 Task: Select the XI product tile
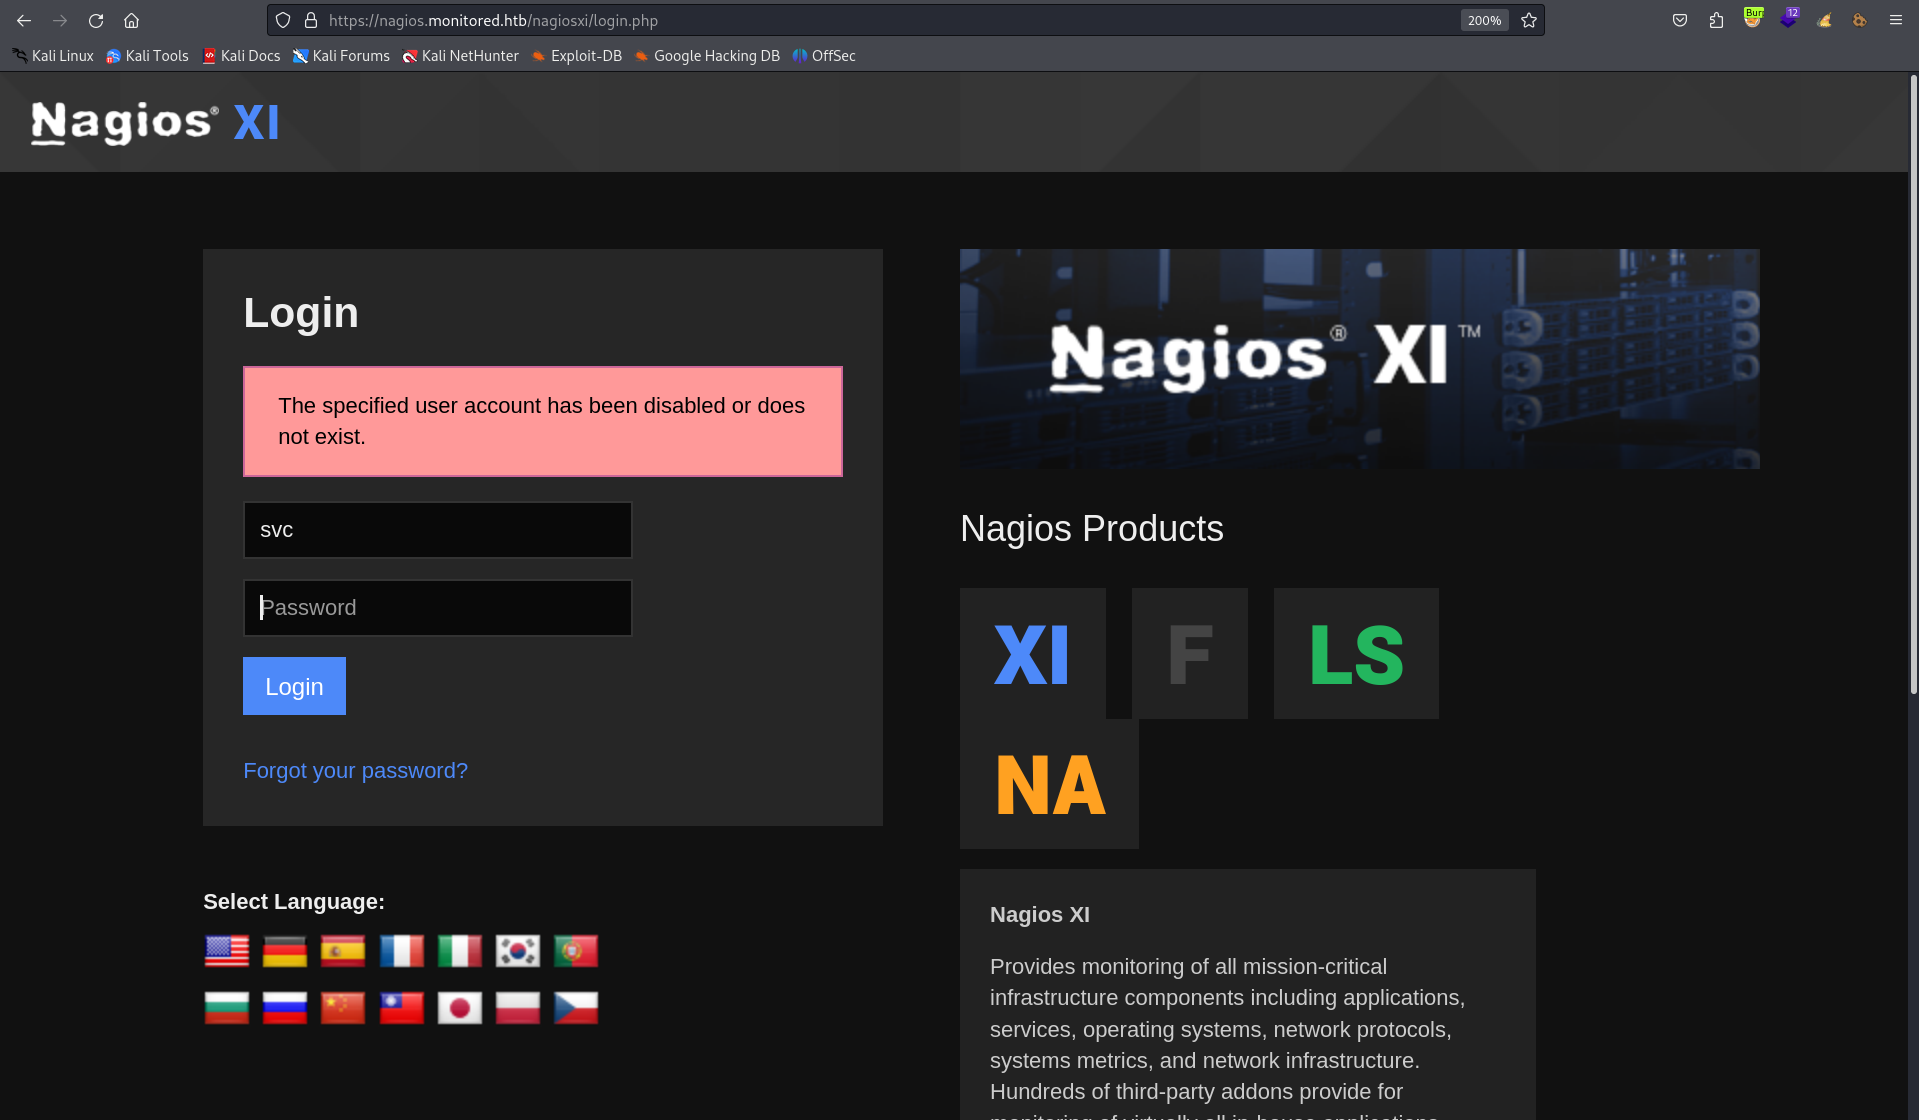tap(1032, 653)
